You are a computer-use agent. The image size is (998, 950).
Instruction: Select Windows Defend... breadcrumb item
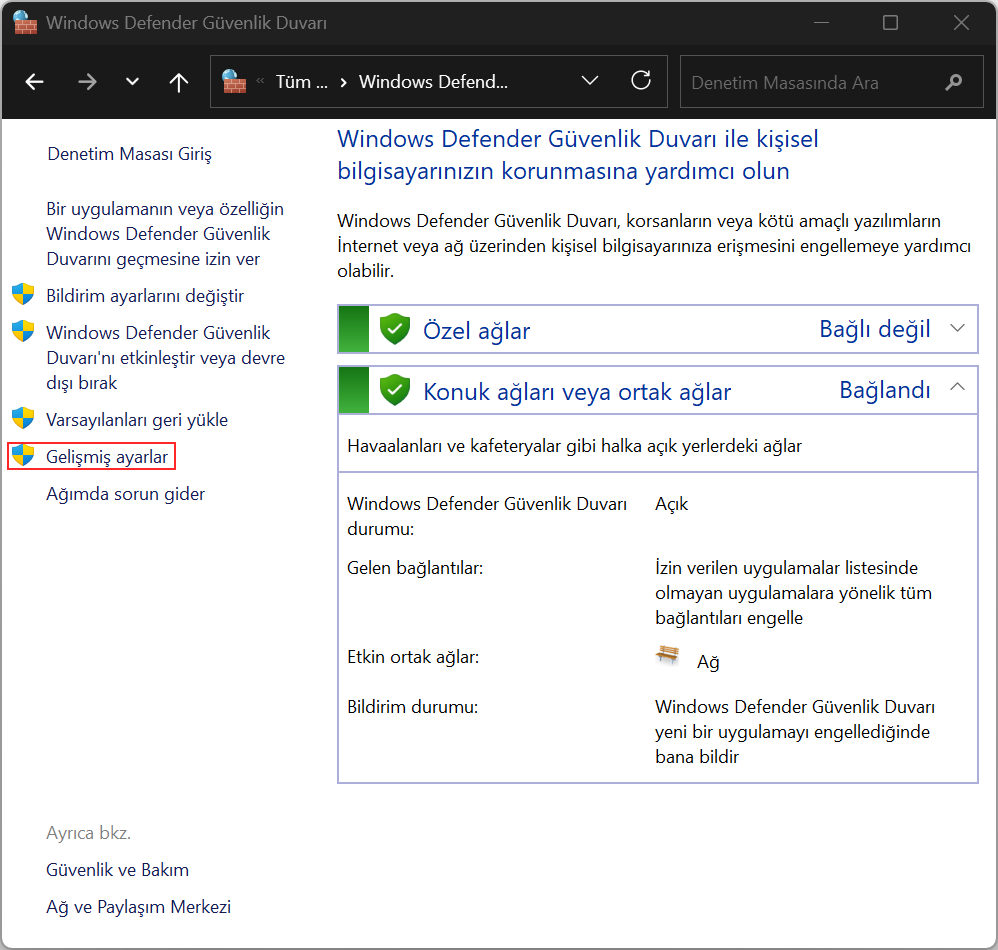(x=433, y=82)
